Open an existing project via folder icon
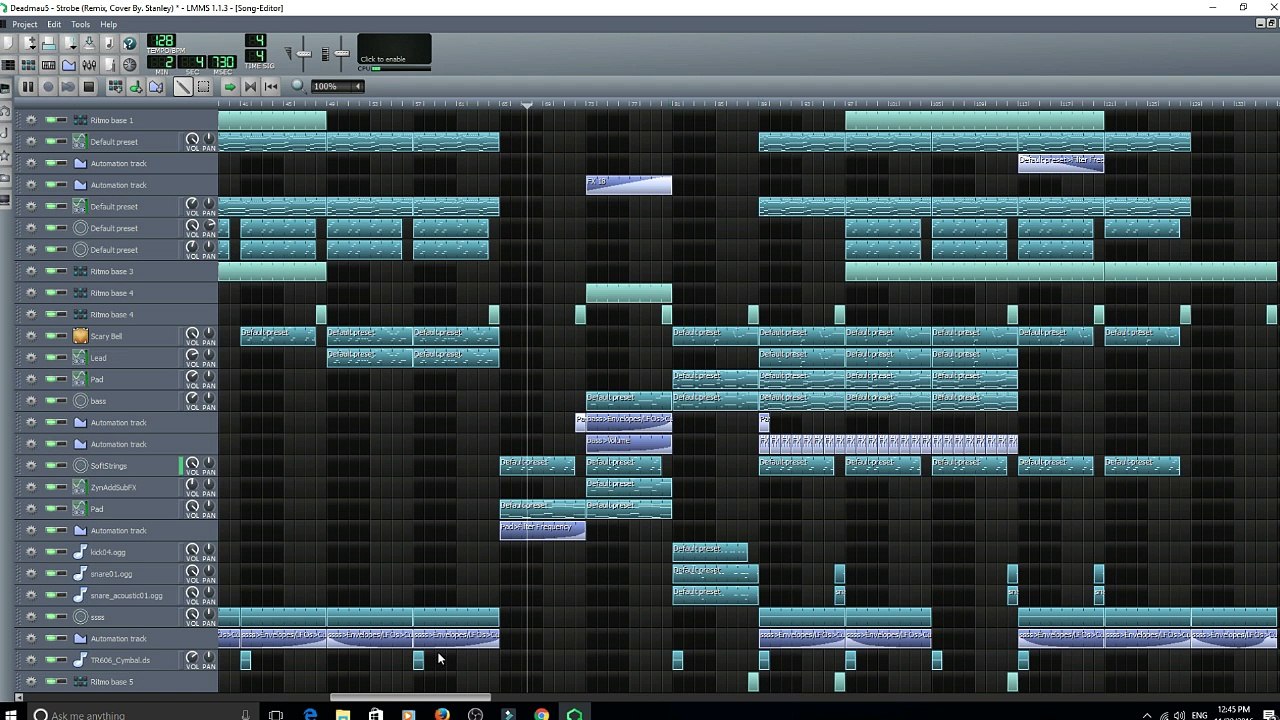Image resolution: width=1280 pixels, height=720 pixels. coord(49,43)
